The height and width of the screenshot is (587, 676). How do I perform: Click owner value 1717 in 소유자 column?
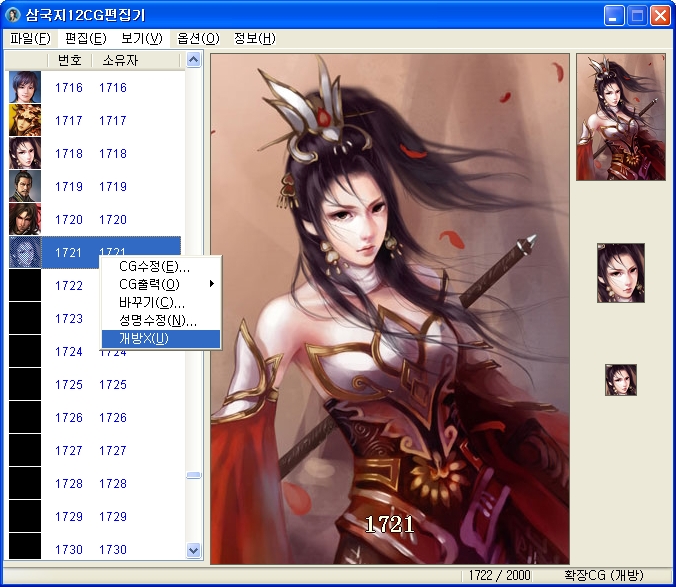[x=113, y=121]
